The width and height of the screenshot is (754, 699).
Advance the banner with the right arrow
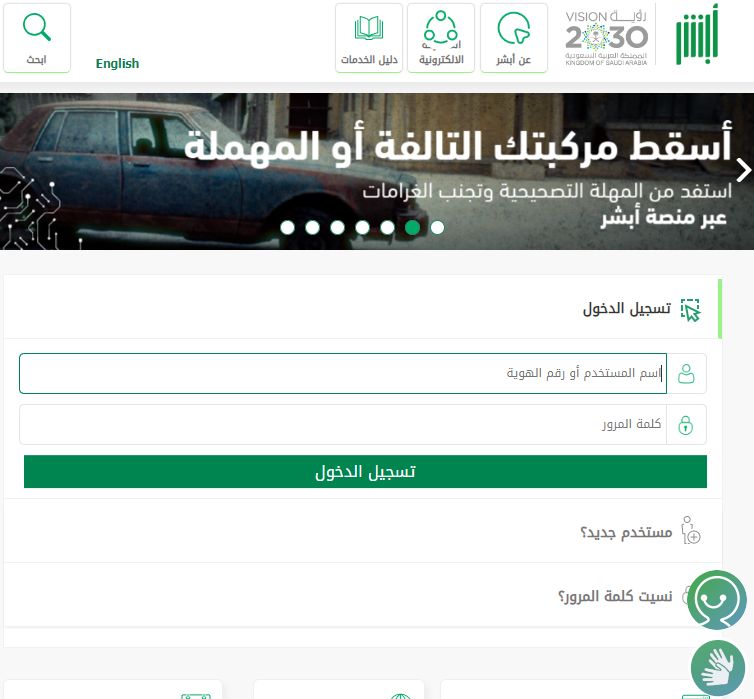[742, 167]
